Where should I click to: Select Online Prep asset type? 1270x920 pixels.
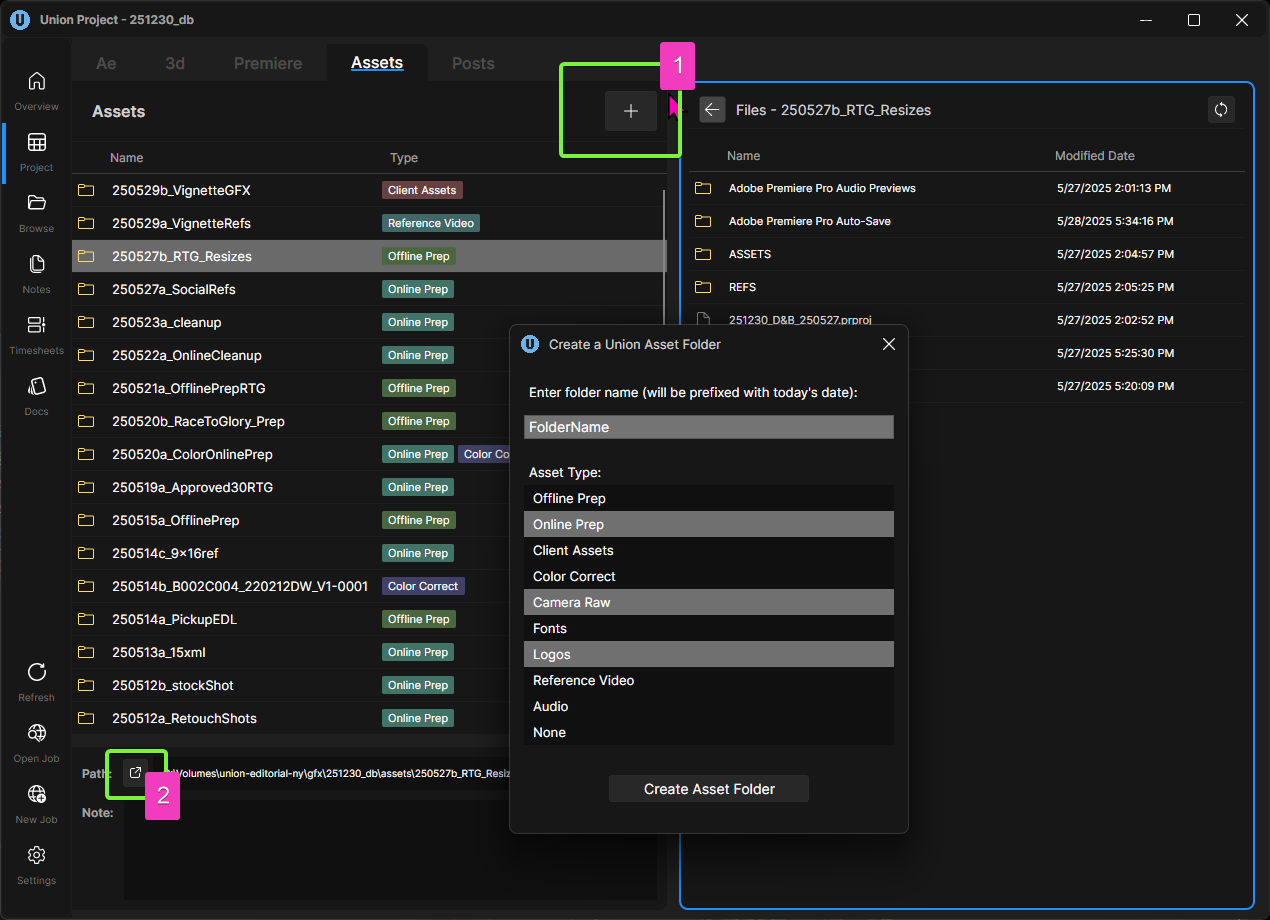click(x=709, y=524)
